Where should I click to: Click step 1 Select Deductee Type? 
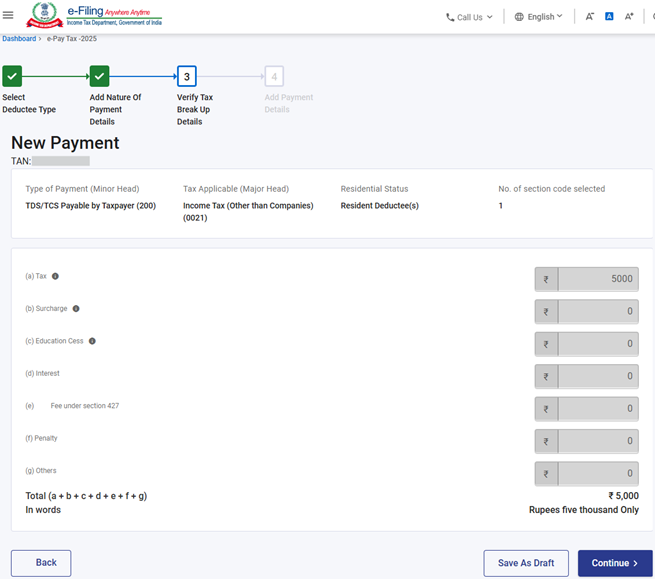pyautogui.click(x=12, y=76)
